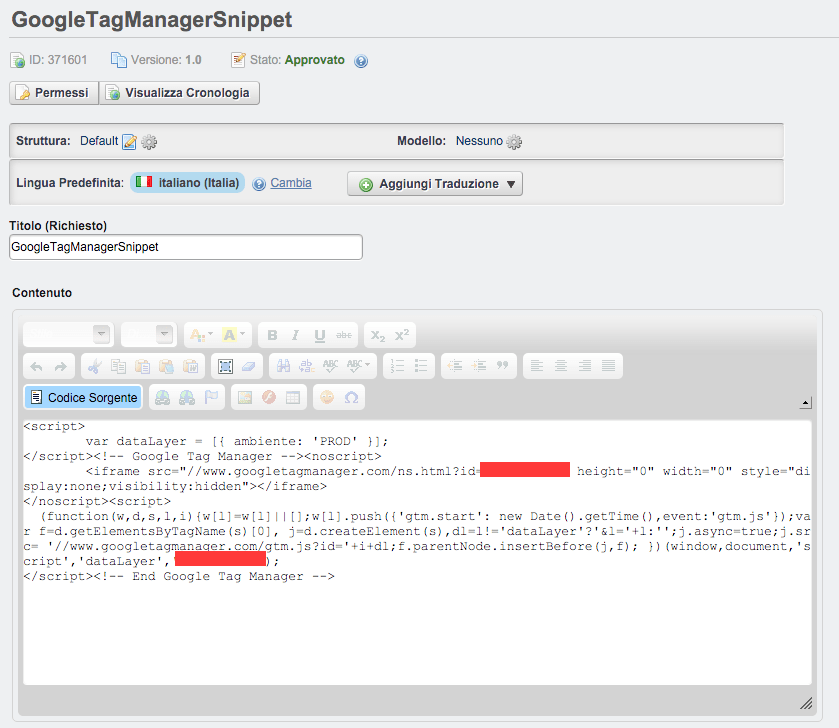The width and height of the screenshot is (839, 728).
Task: Collapse the editor toolbar arrow
Action: pyautogui.click(x=806, y=403)
